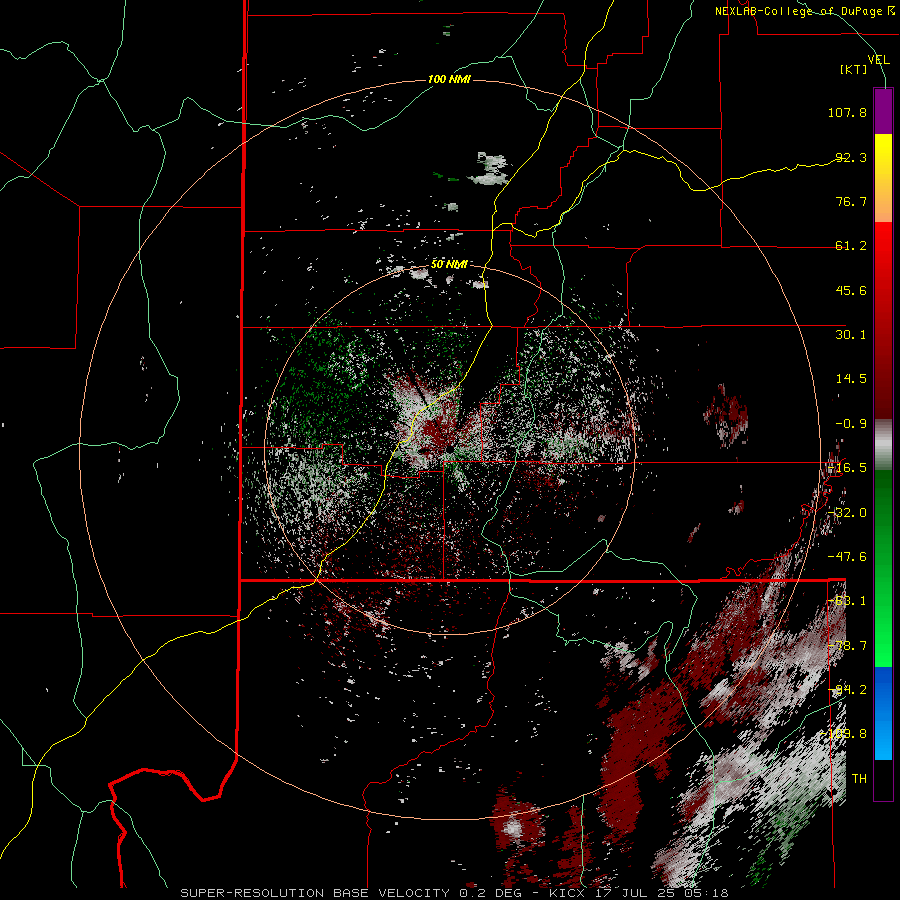Image resolution: width=900 pixels, height=900 pixels.
Task: Select the yellow segment of the velocity scale
Action: click(883, 178)
